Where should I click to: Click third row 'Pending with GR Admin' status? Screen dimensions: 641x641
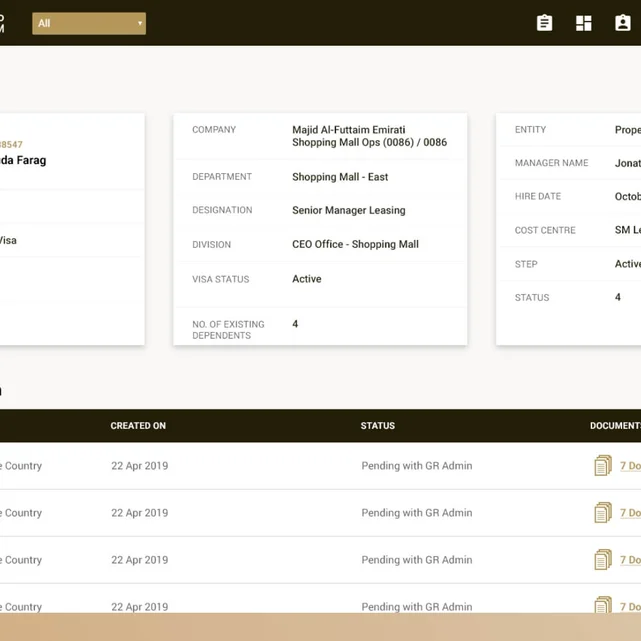point(417,560)
